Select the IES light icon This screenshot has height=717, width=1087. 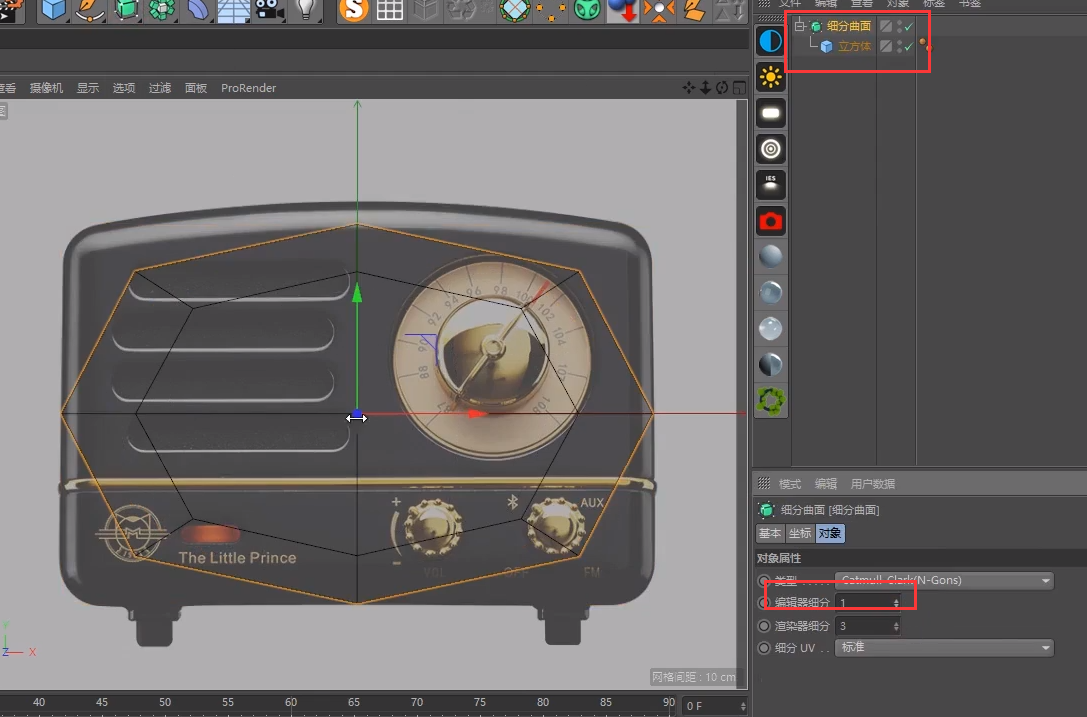(770, 185)
